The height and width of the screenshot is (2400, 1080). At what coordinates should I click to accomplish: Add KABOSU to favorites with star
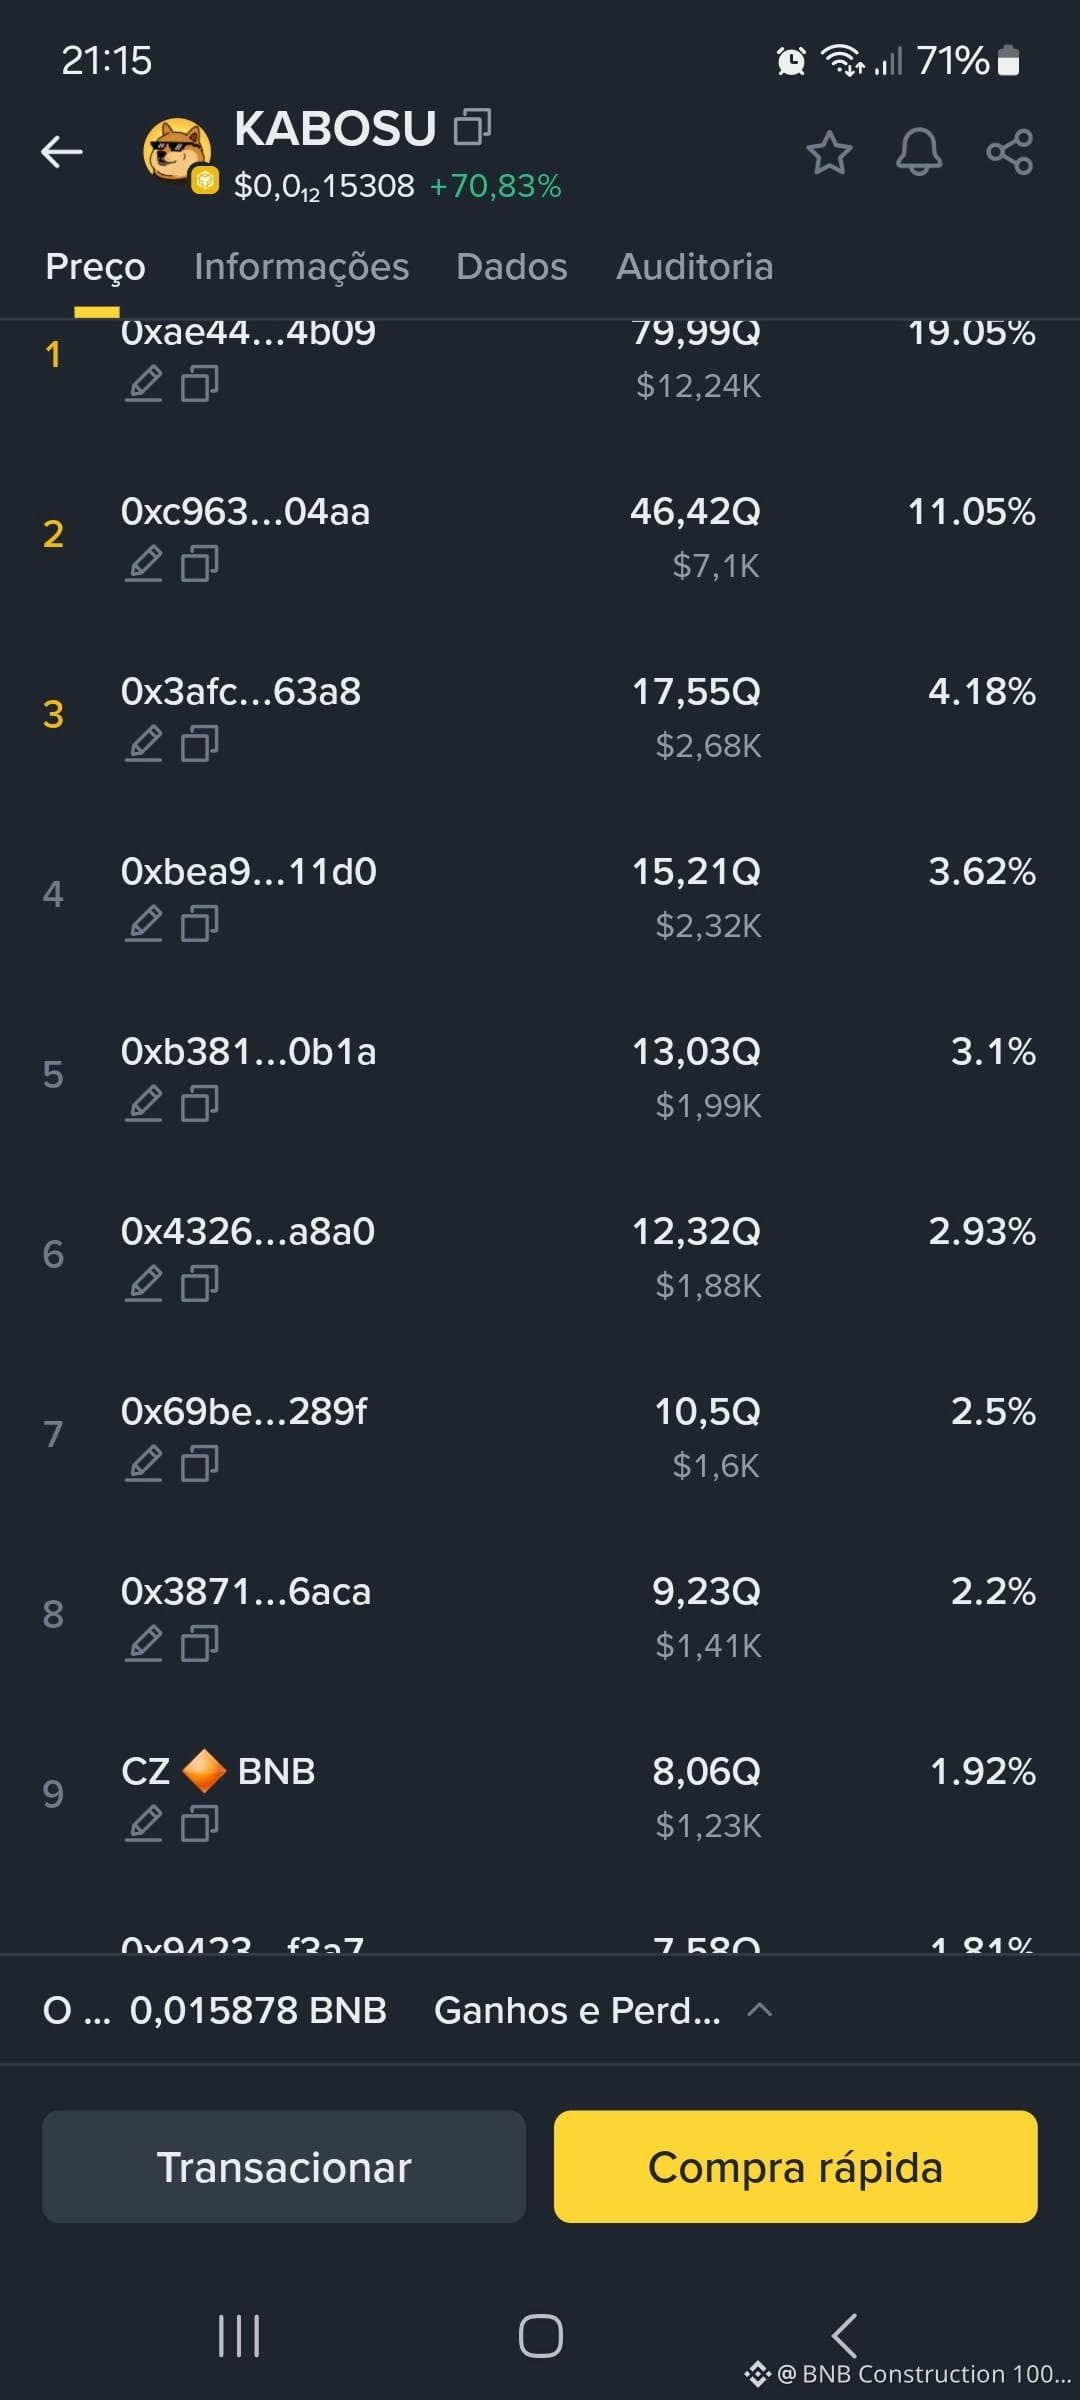click(x=829, y=152)
